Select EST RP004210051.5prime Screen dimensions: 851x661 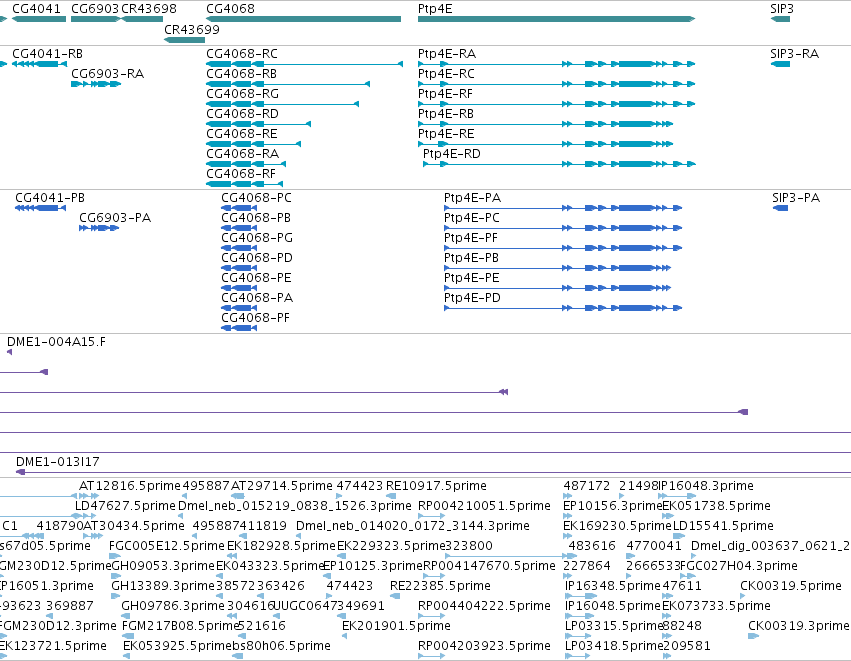coord(484,506)
